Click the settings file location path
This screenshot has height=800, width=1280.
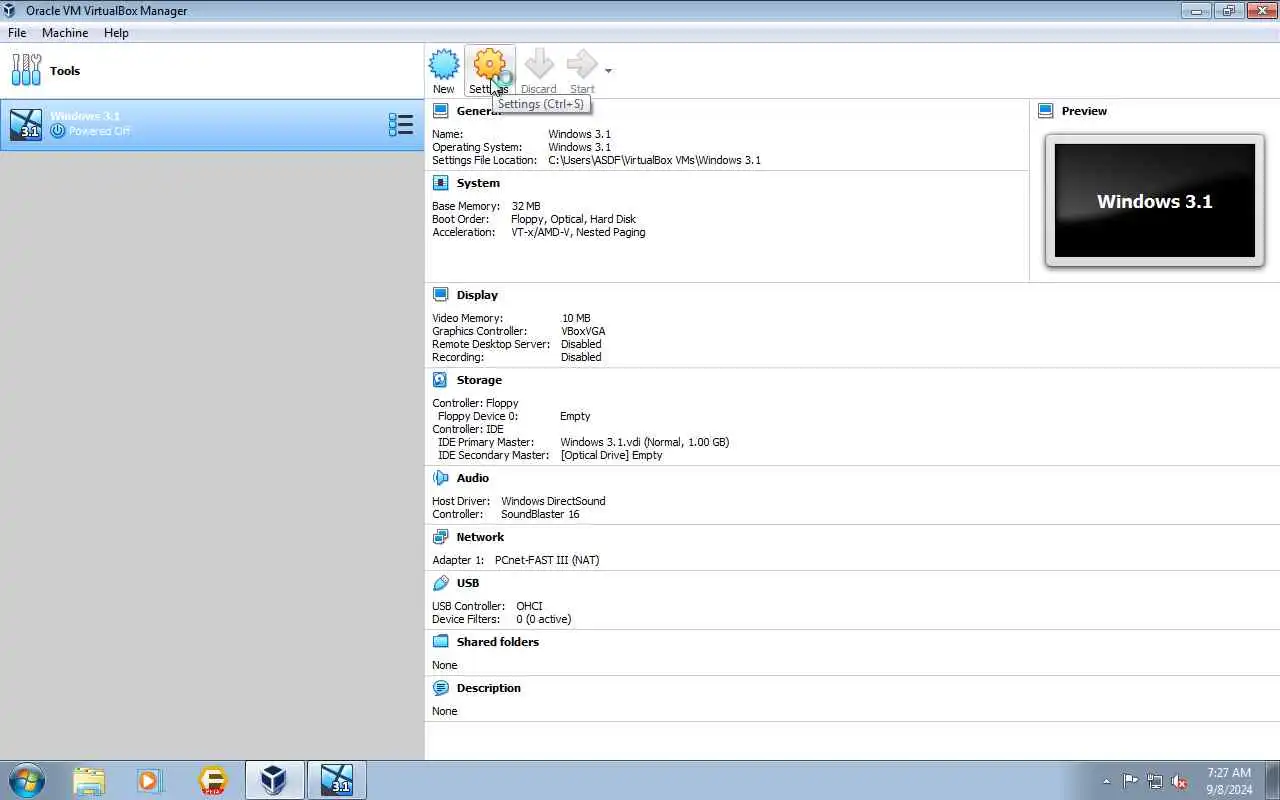(654, 160)
